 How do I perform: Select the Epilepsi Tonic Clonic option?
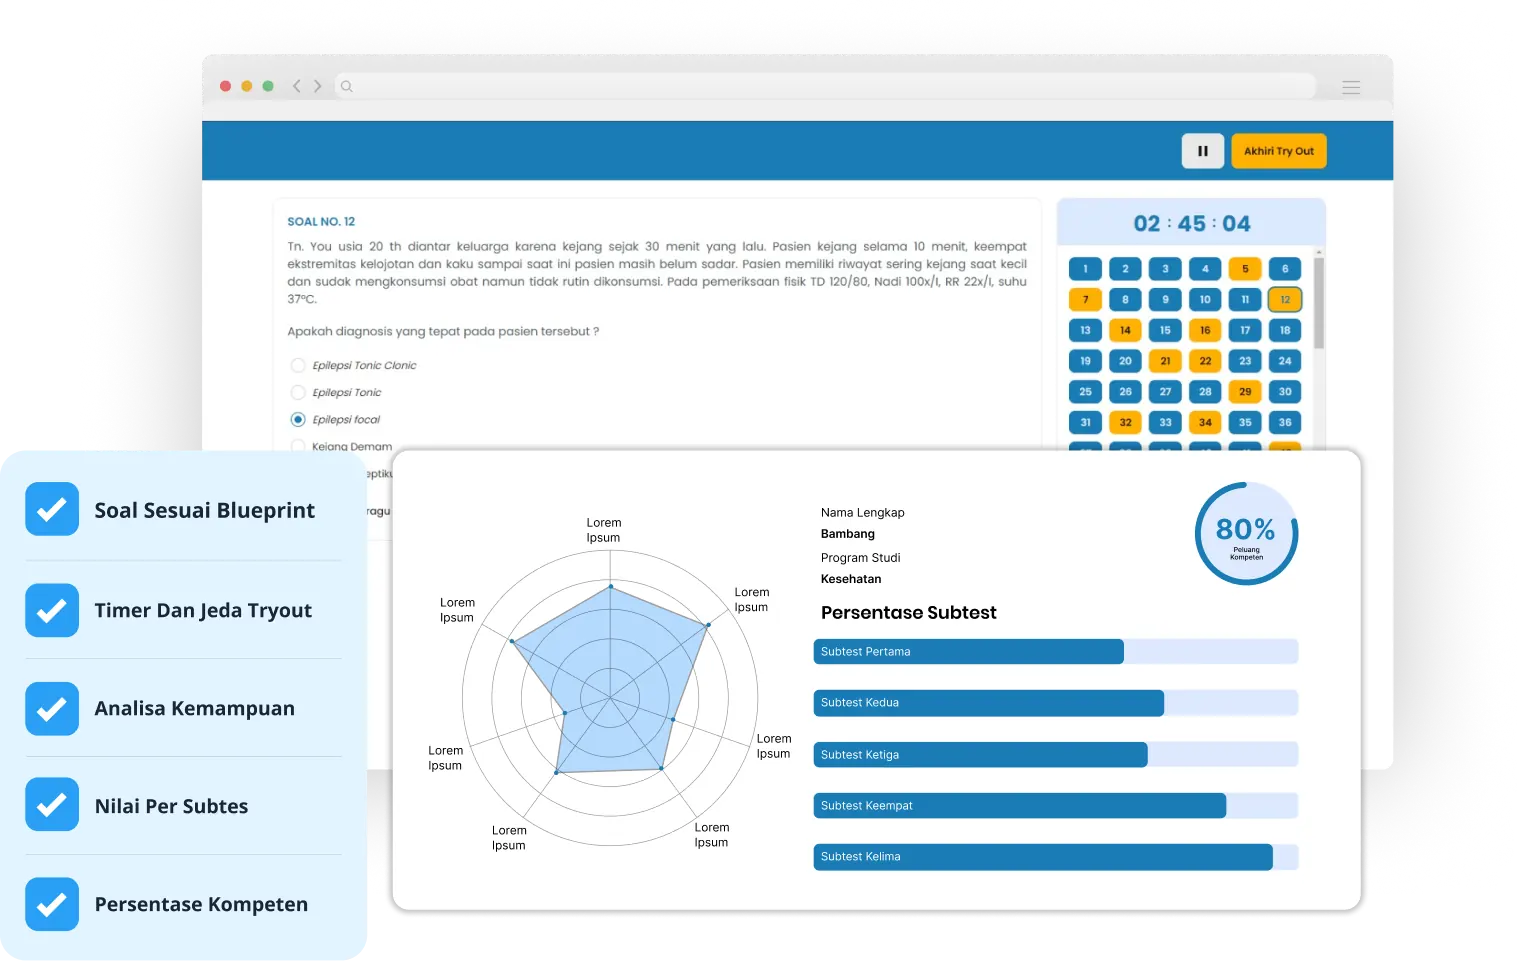point(298,365)
